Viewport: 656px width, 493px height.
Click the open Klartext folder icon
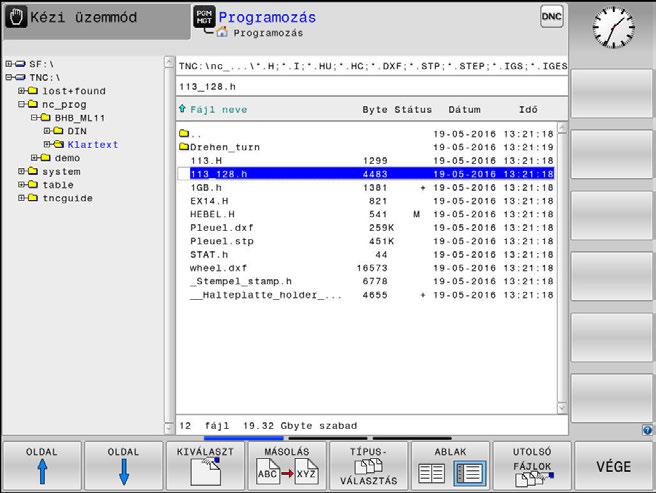[59, 144]
